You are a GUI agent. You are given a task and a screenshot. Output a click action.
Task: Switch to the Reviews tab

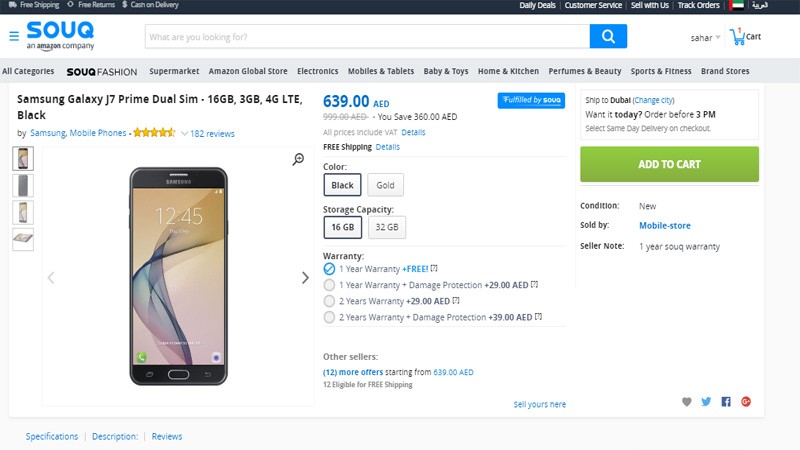pos(167,437)
